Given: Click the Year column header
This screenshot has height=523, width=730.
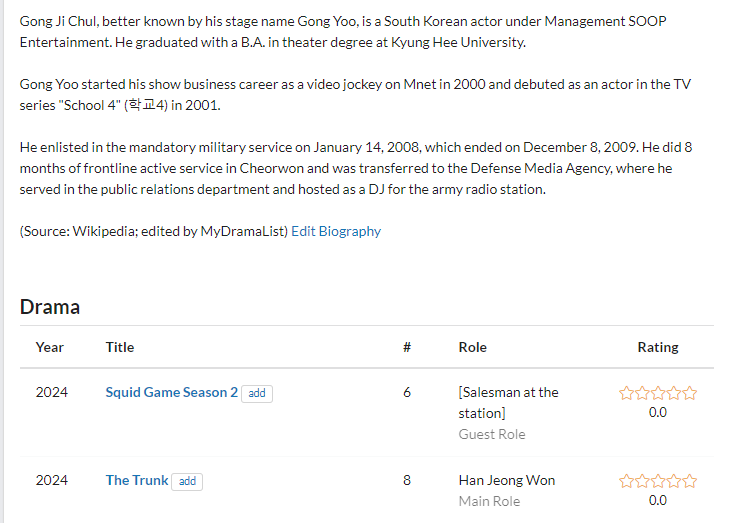Looking at the screenshot, I should pyautogui.click(x=50, y=347).
